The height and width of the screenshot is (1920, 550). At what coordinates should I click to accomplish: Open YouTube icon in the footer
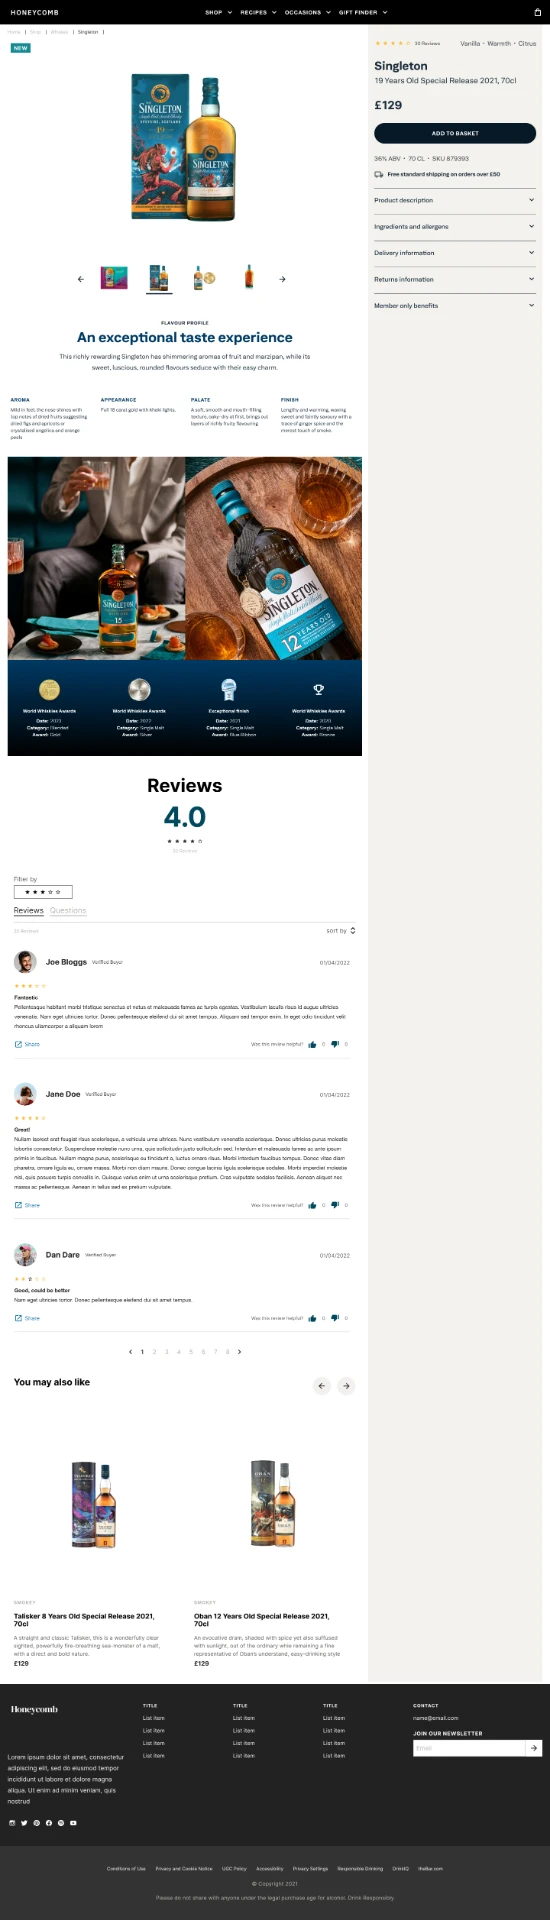click(73, 1823)
